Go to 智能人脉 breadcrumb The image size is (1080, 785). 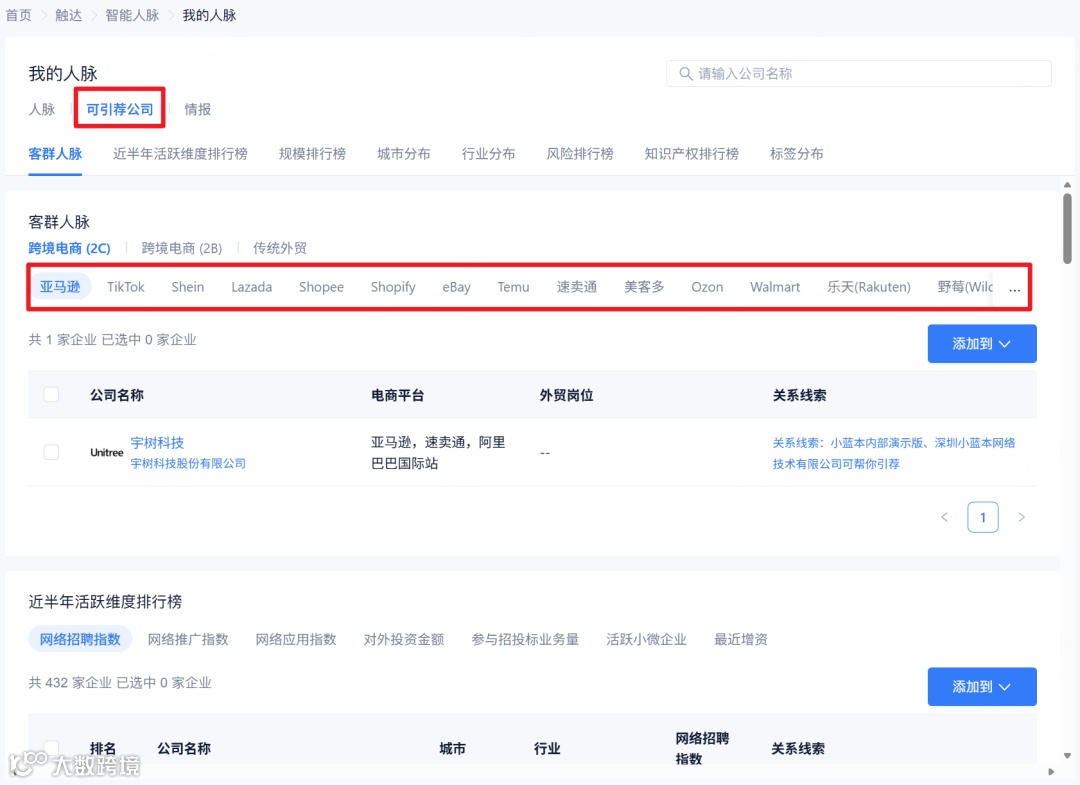(132, 15)
